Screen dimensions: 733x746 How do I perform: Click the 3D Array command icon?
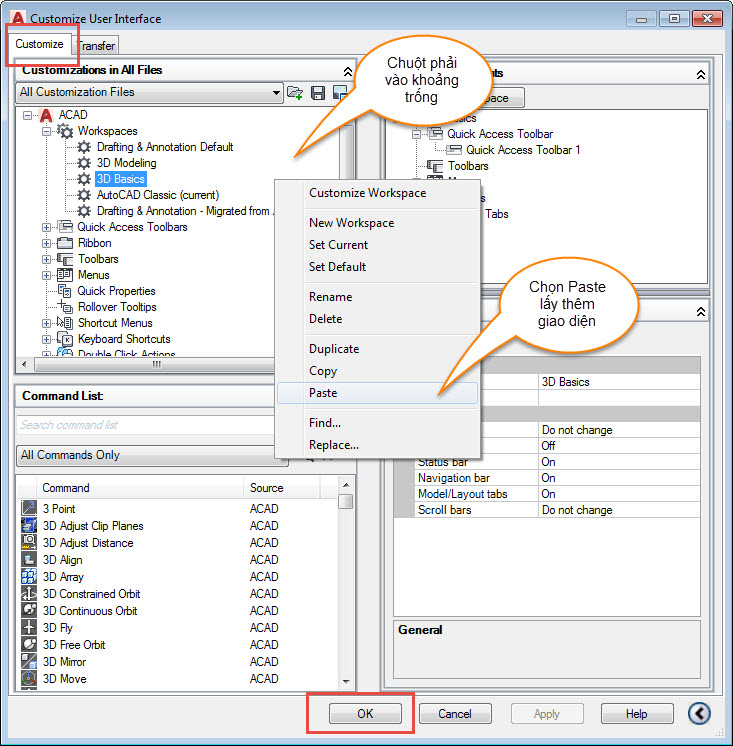29,577
